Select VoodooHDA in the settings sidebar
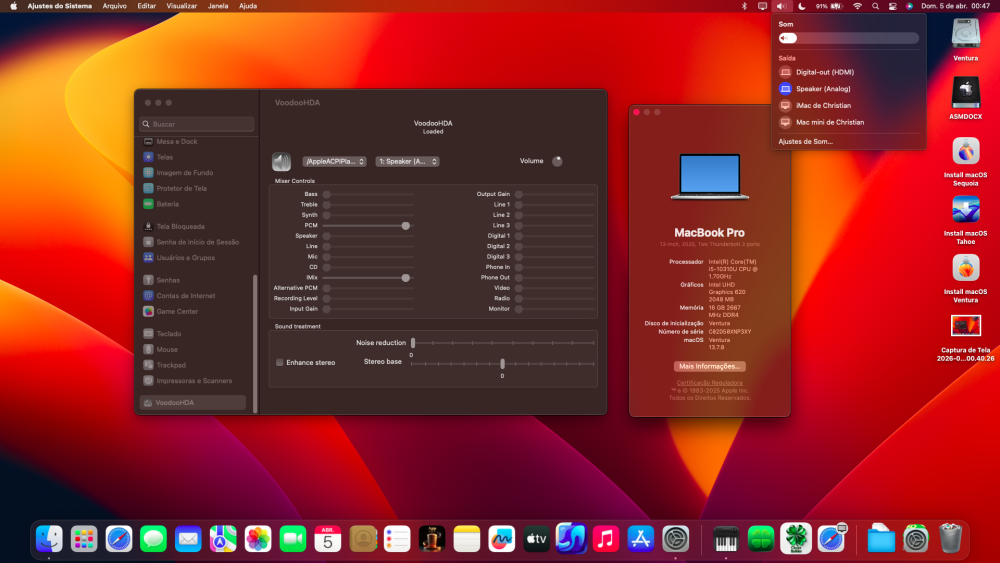 click(193, 403)
